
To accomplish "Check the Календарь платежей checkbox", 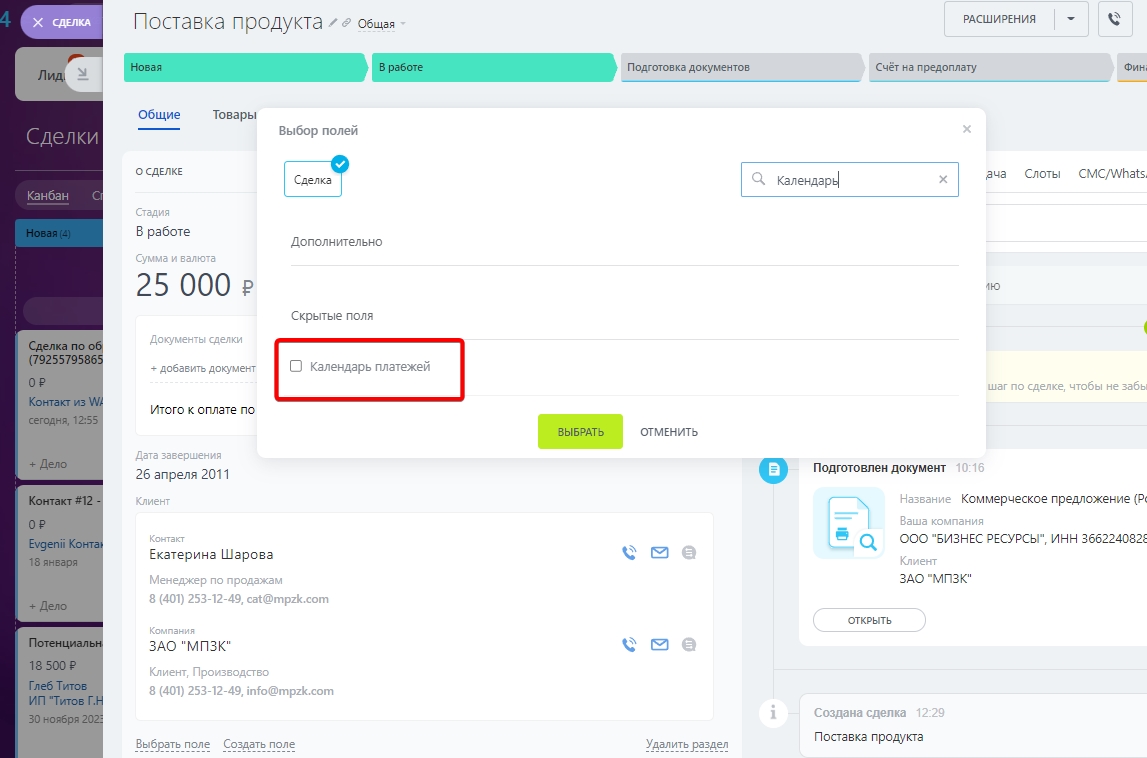I will (296, 366).
